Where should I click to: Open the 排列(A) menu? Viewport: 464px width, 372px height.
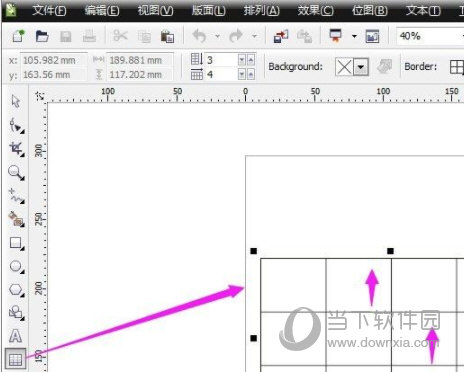click(262, 11)
